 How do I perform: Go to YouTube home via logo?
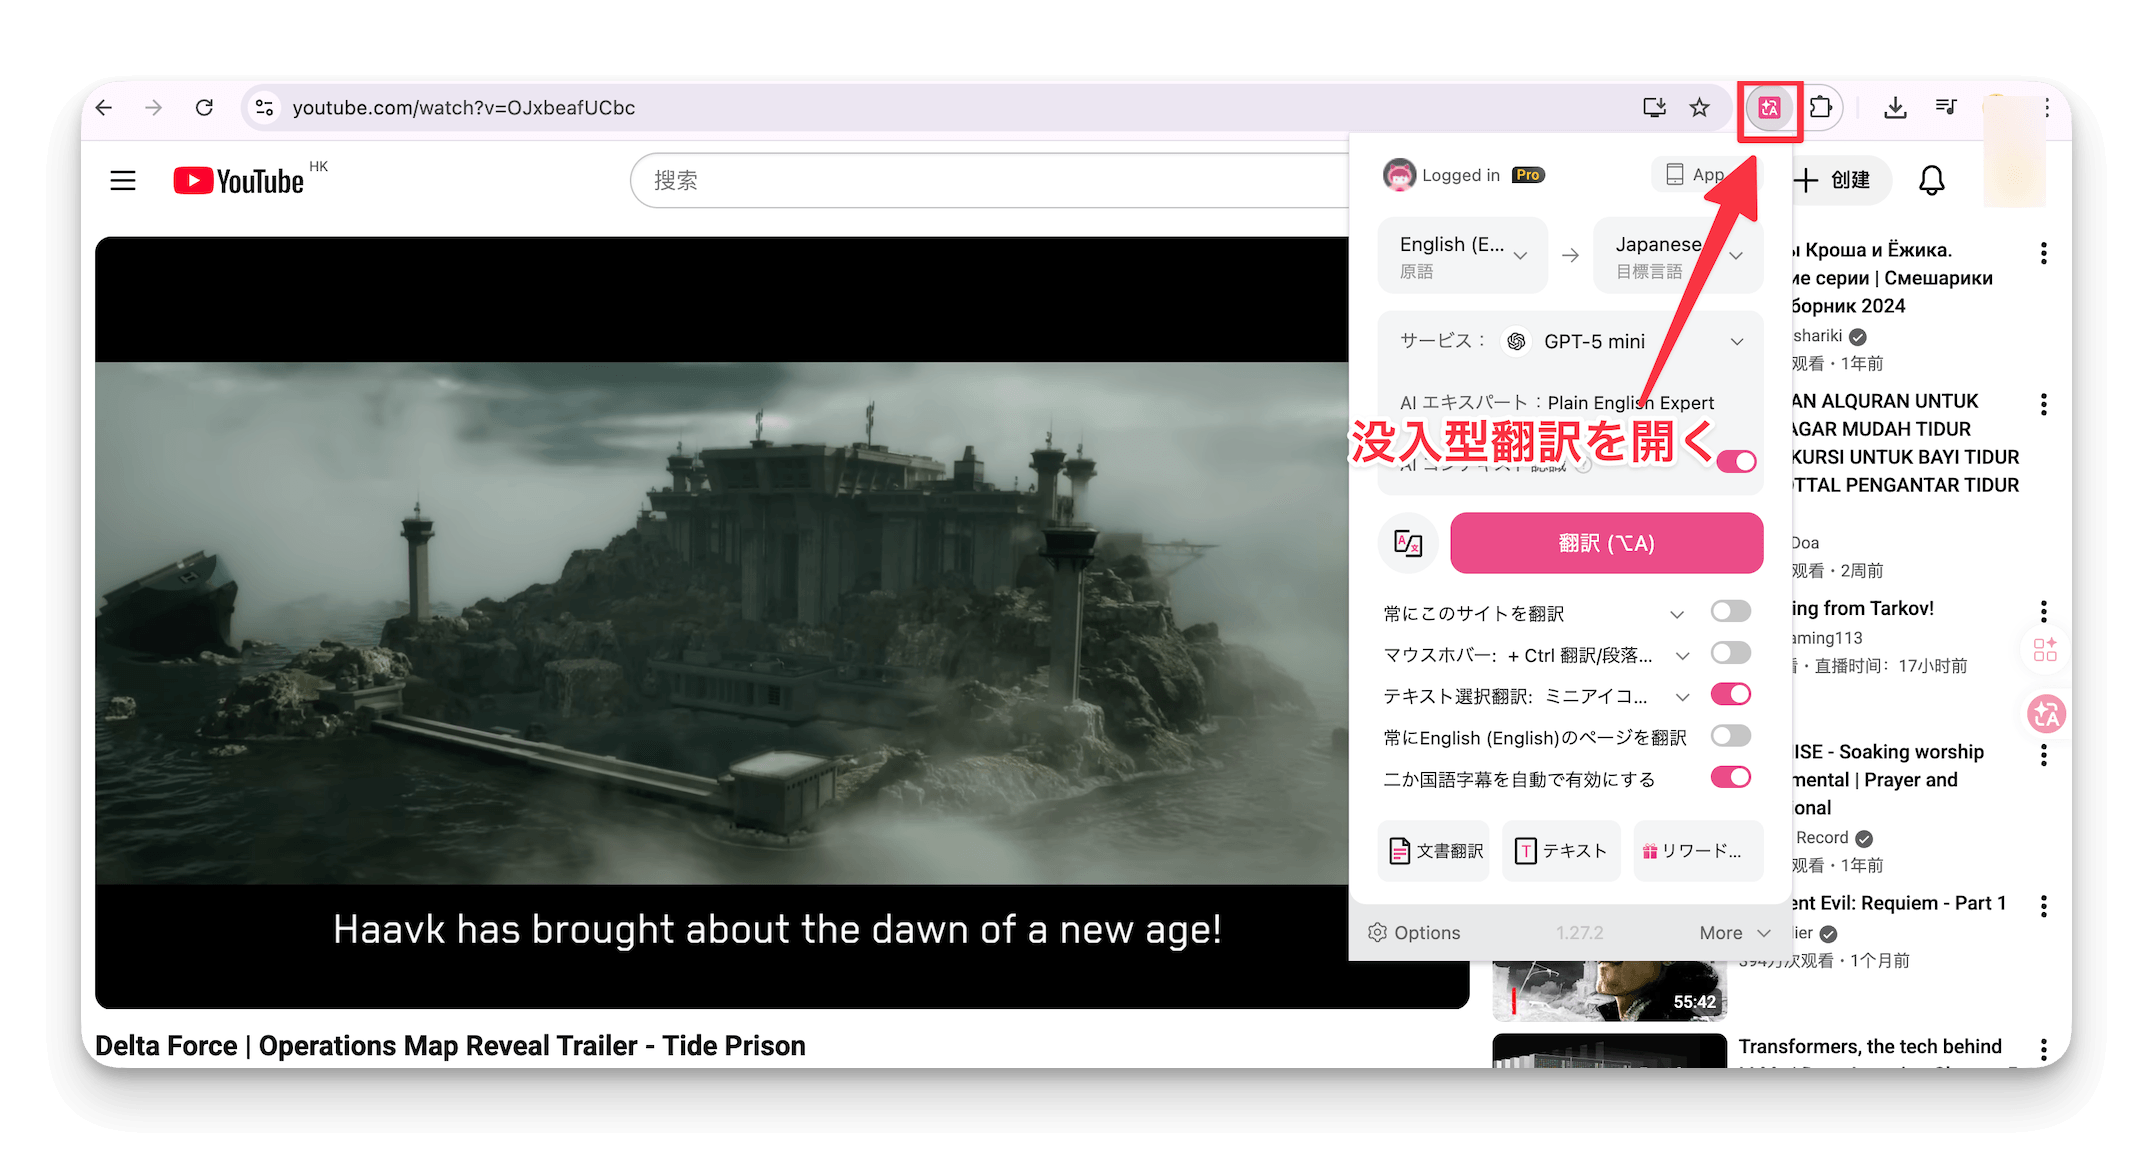pyautogui.click(x=240, y=180)
